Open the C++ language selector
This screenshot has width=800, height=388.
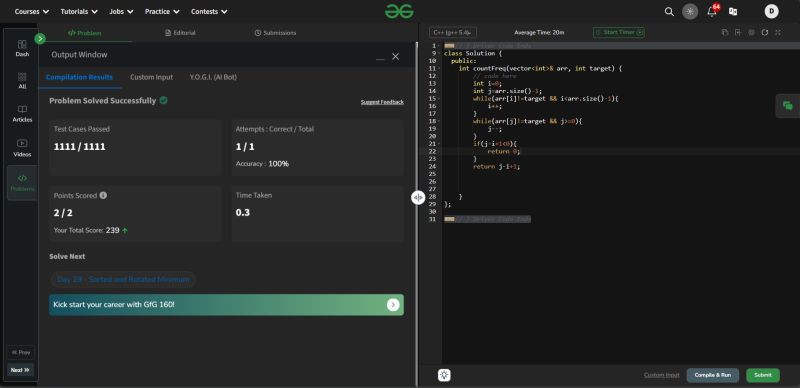[x=453, y=32]
